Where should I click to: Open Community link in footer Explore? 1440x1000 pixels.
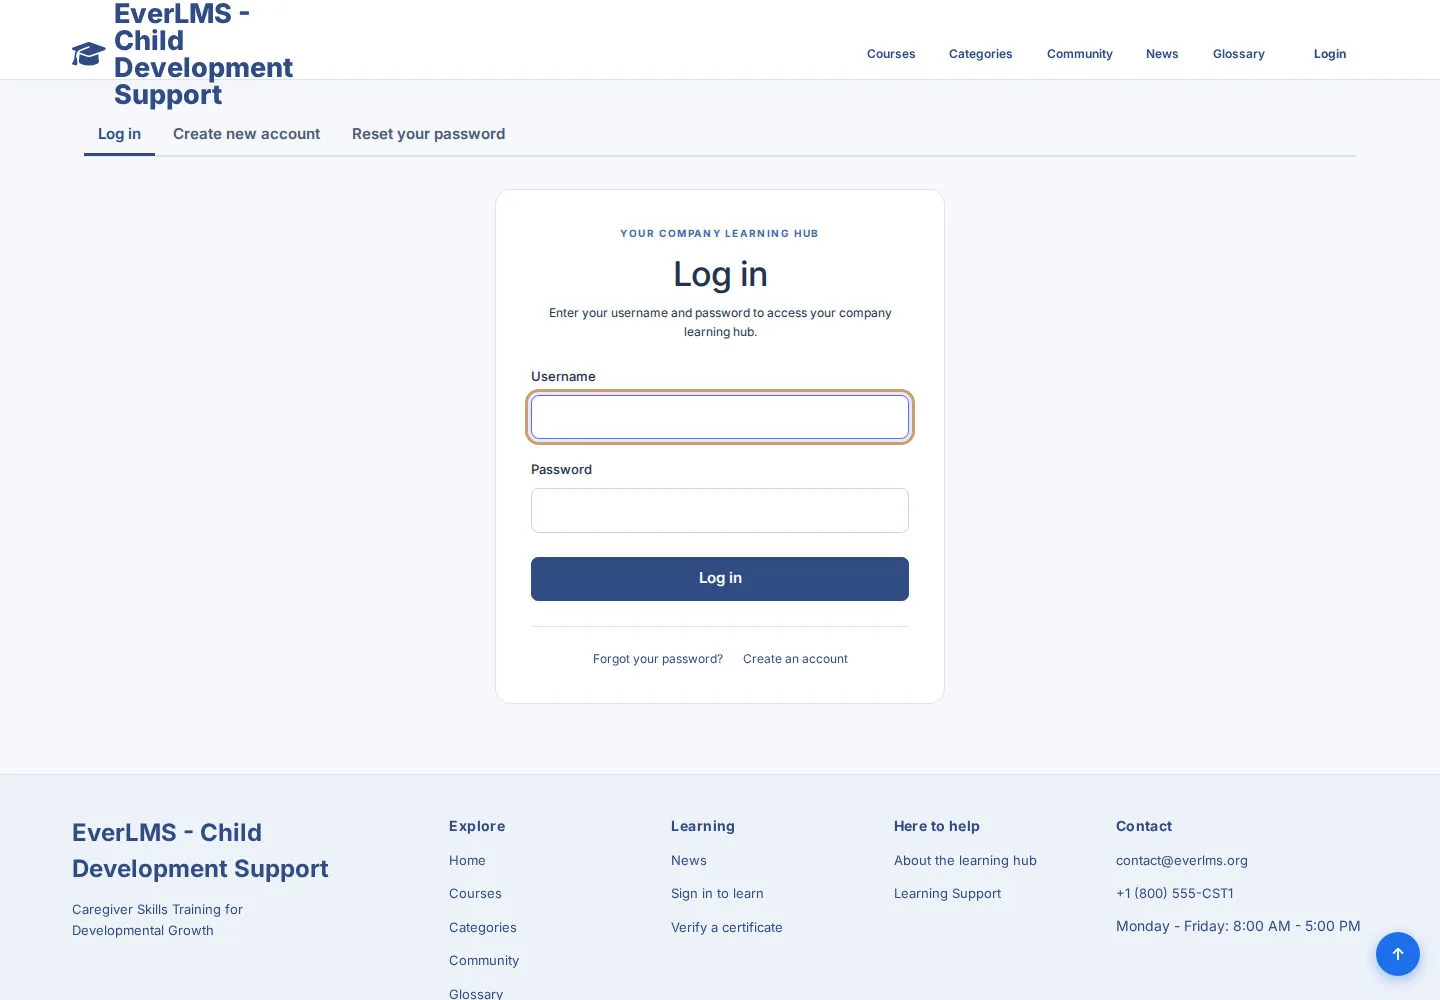click(x=484, y=961)
